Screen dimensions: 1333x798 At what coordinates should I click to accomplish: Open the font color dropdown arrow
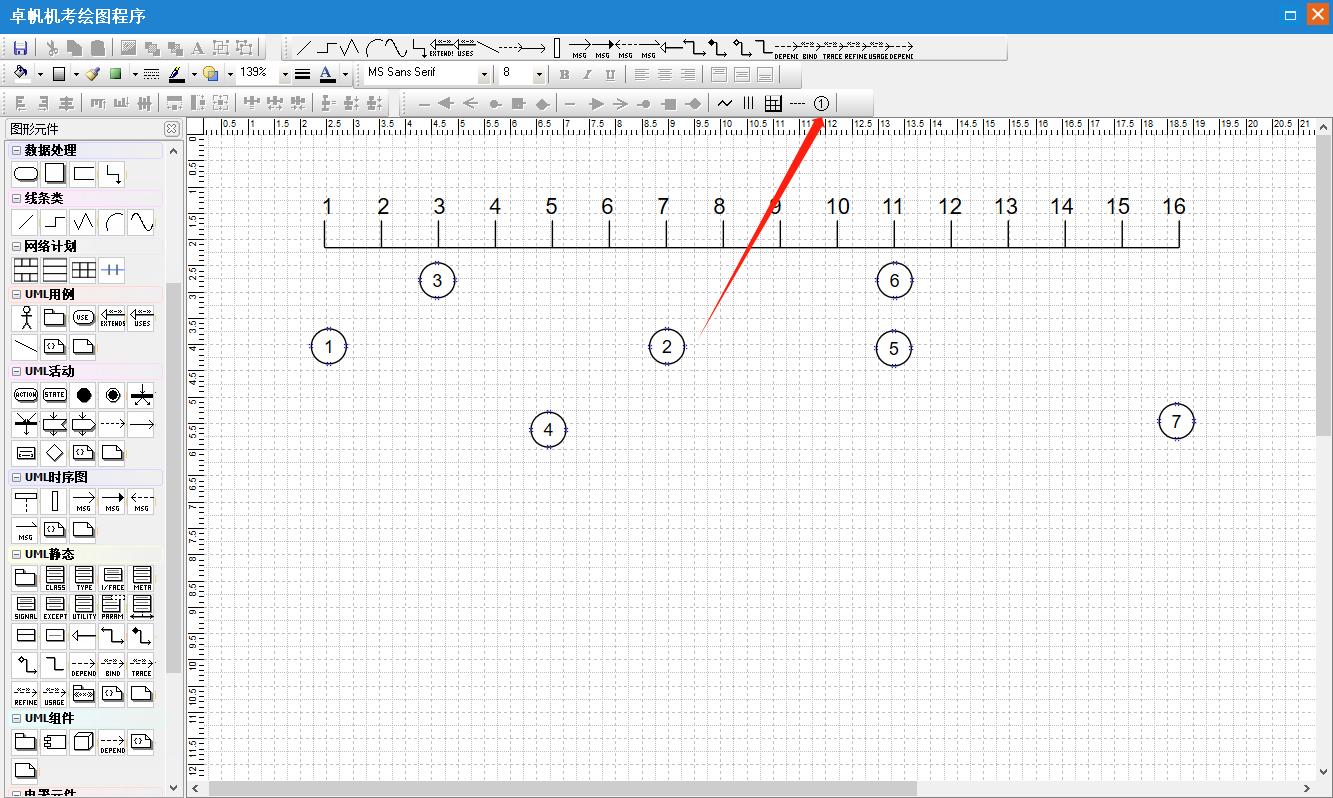[x=345, y=74]
